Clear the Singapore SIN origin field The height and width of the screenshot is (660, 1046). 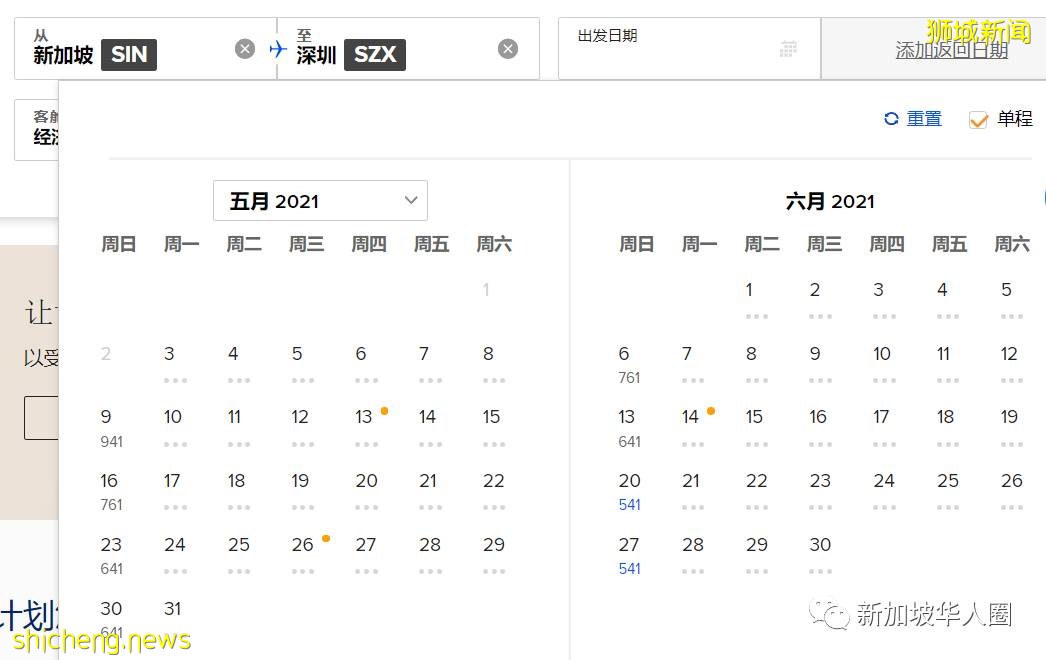coord(245,48)
